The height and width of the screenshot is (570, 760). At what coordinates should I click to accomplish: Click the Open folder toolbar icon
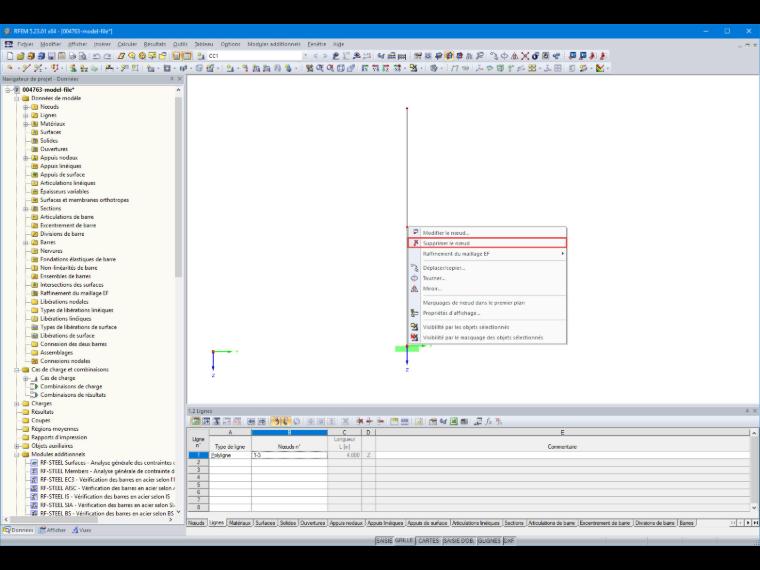[20, 56]
